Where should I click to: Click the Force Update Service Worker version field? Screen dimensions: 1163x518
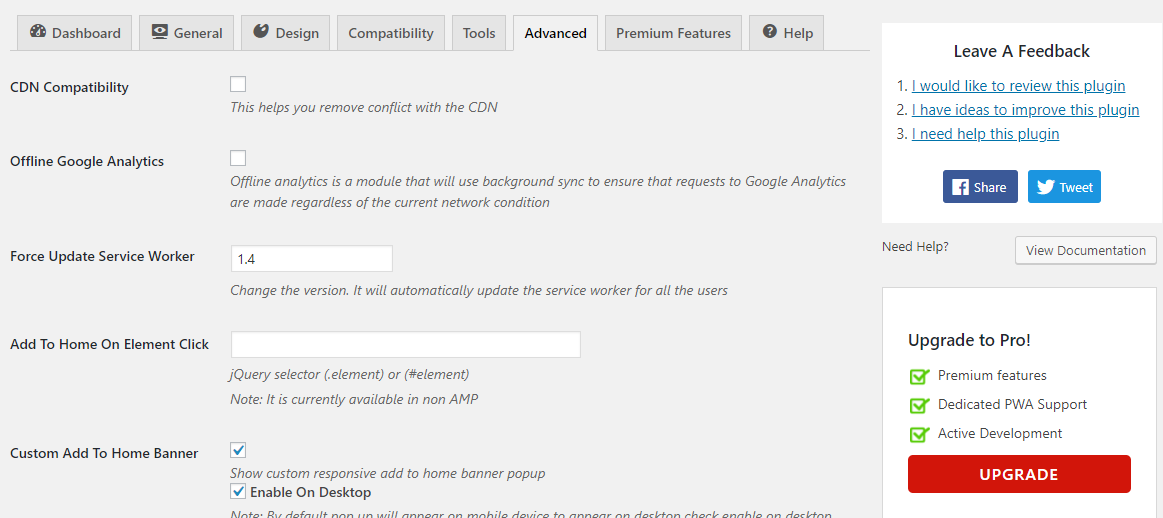[311, 259]
